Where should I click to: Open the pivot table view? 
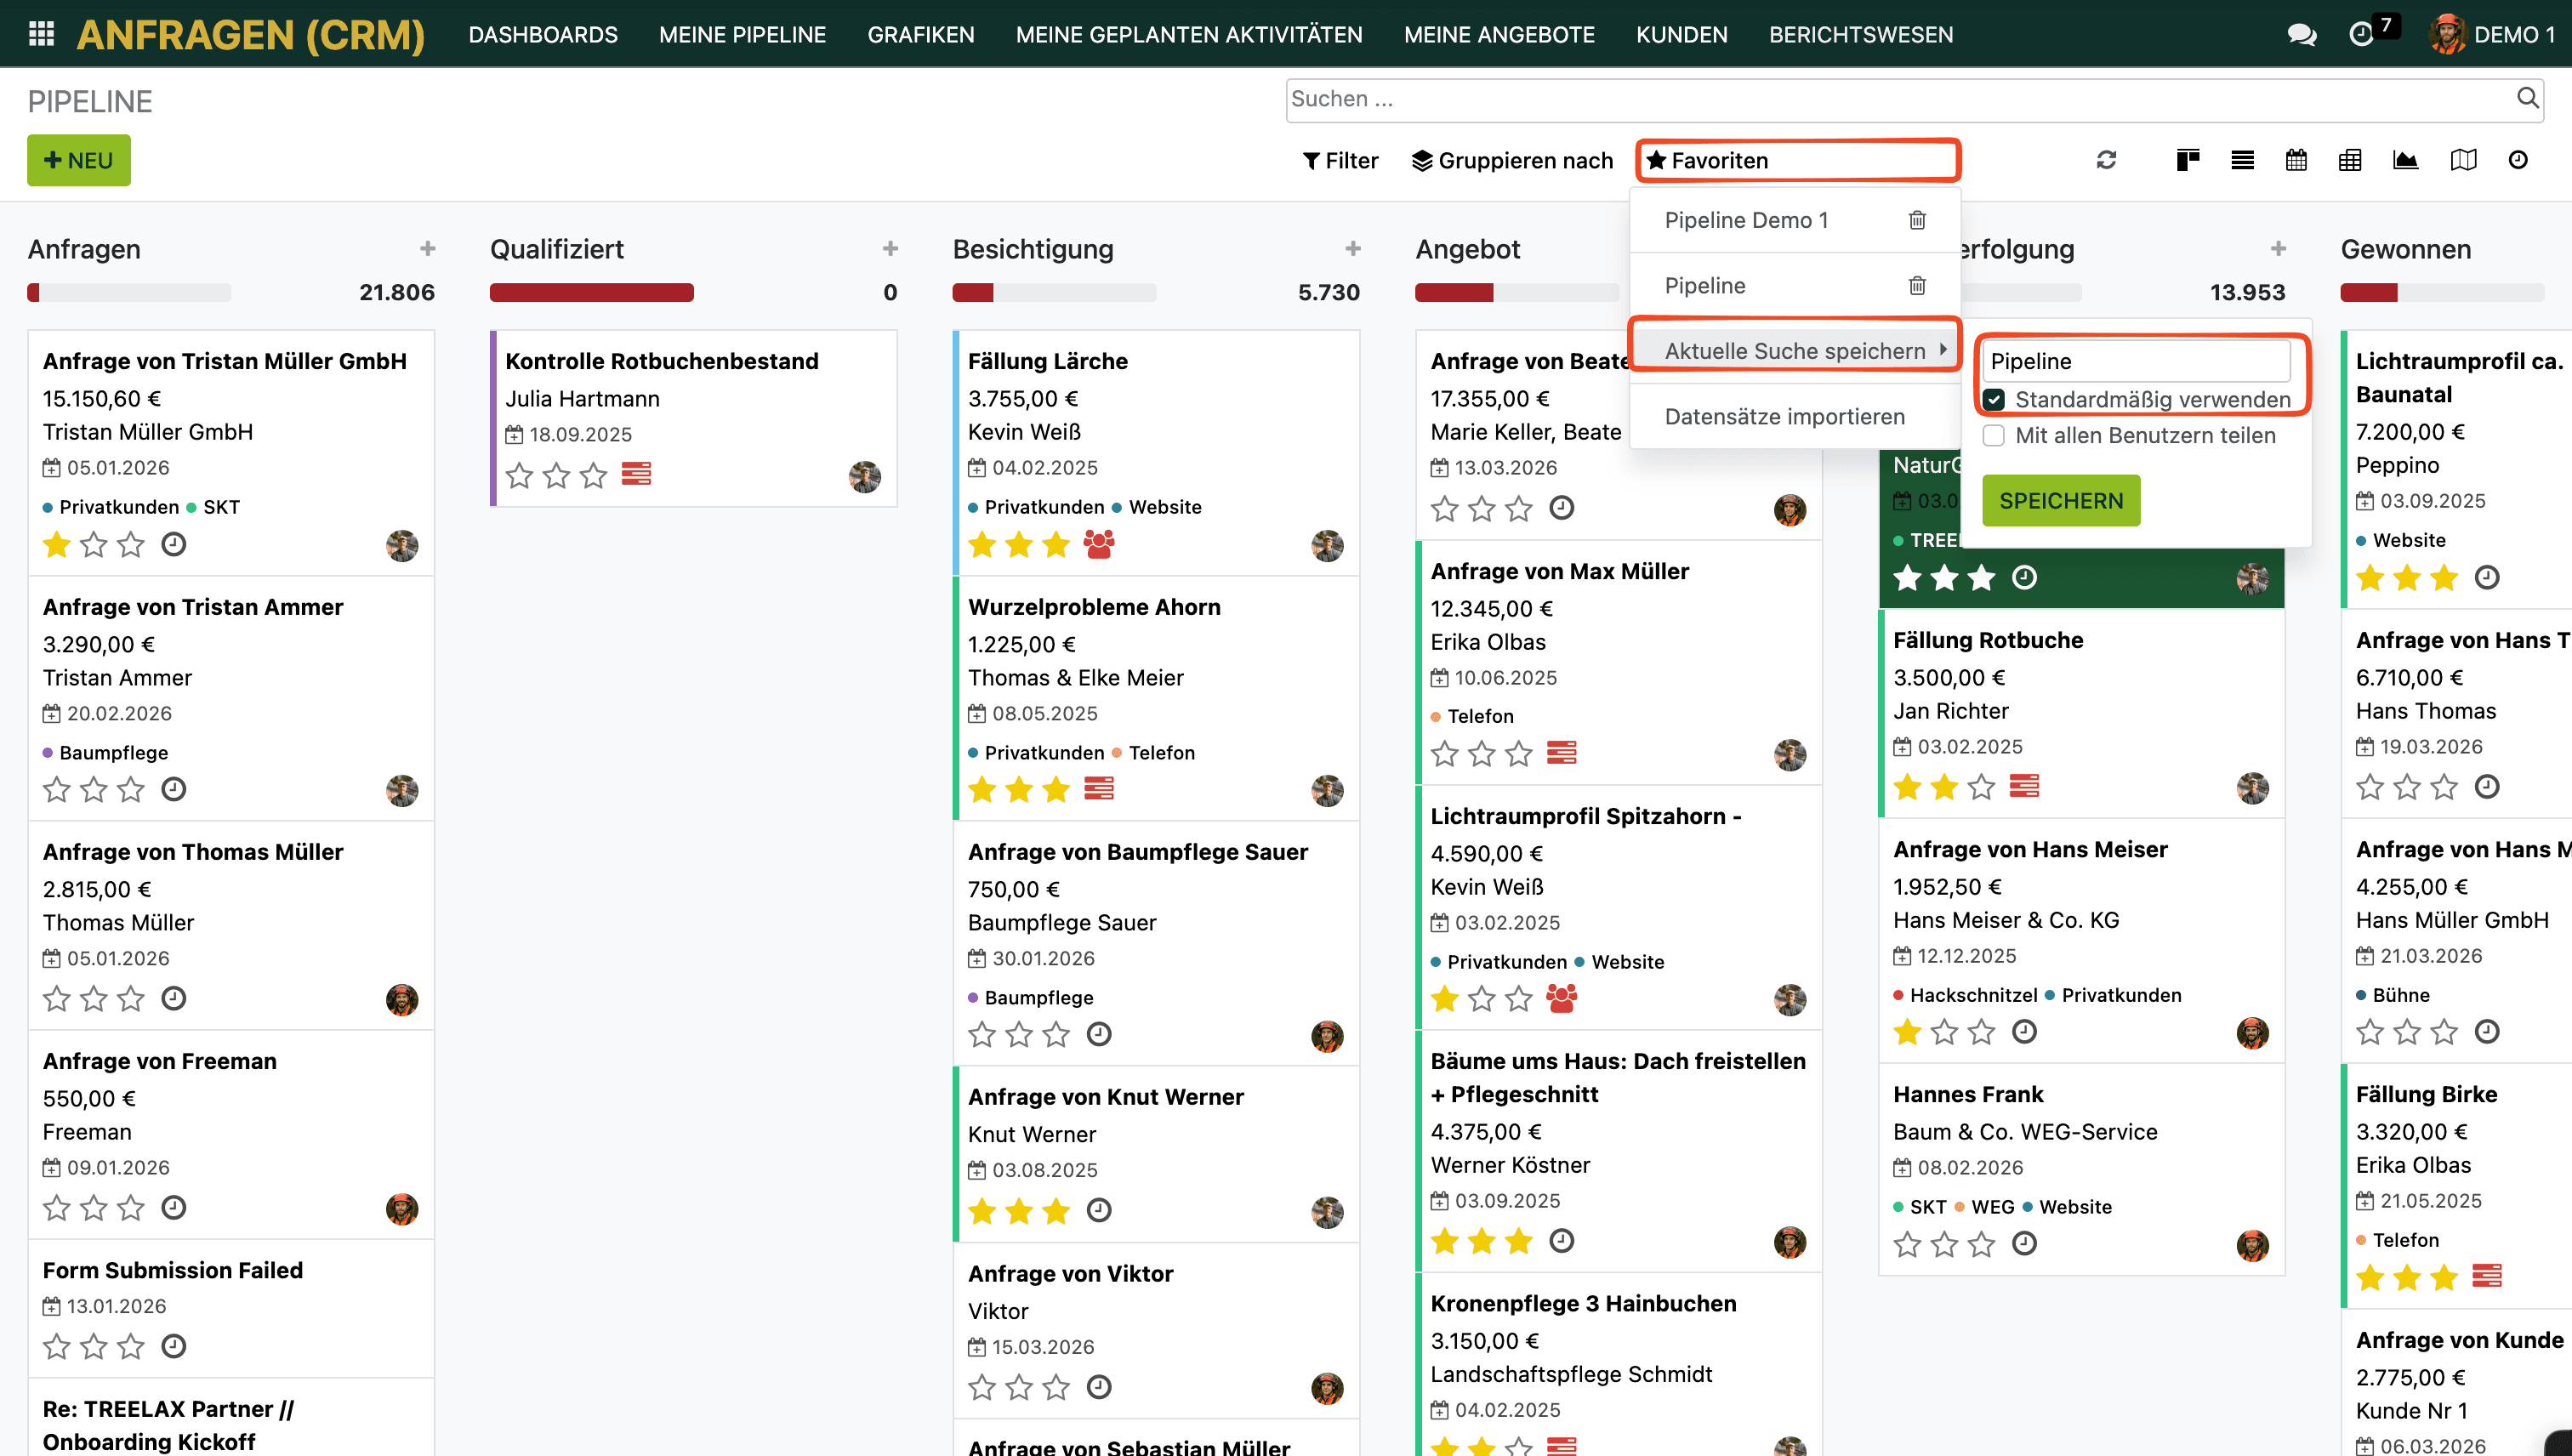point(2350,160)
